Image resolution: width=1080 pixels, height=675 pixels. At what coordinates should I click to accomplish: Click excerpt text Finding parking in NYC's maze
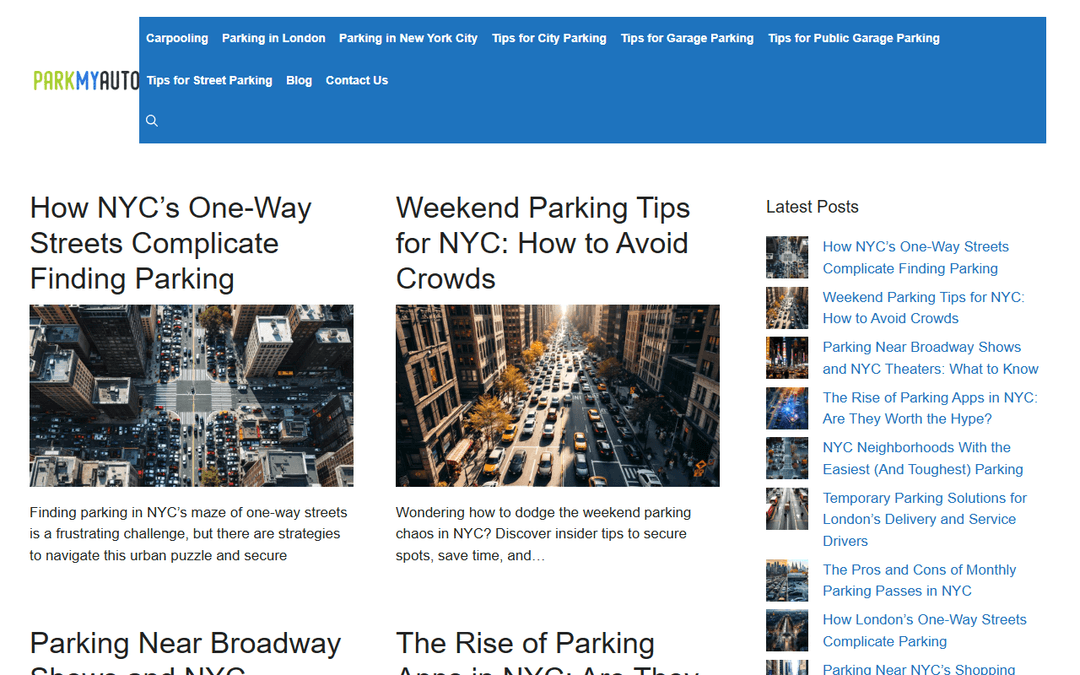[188, 534]
